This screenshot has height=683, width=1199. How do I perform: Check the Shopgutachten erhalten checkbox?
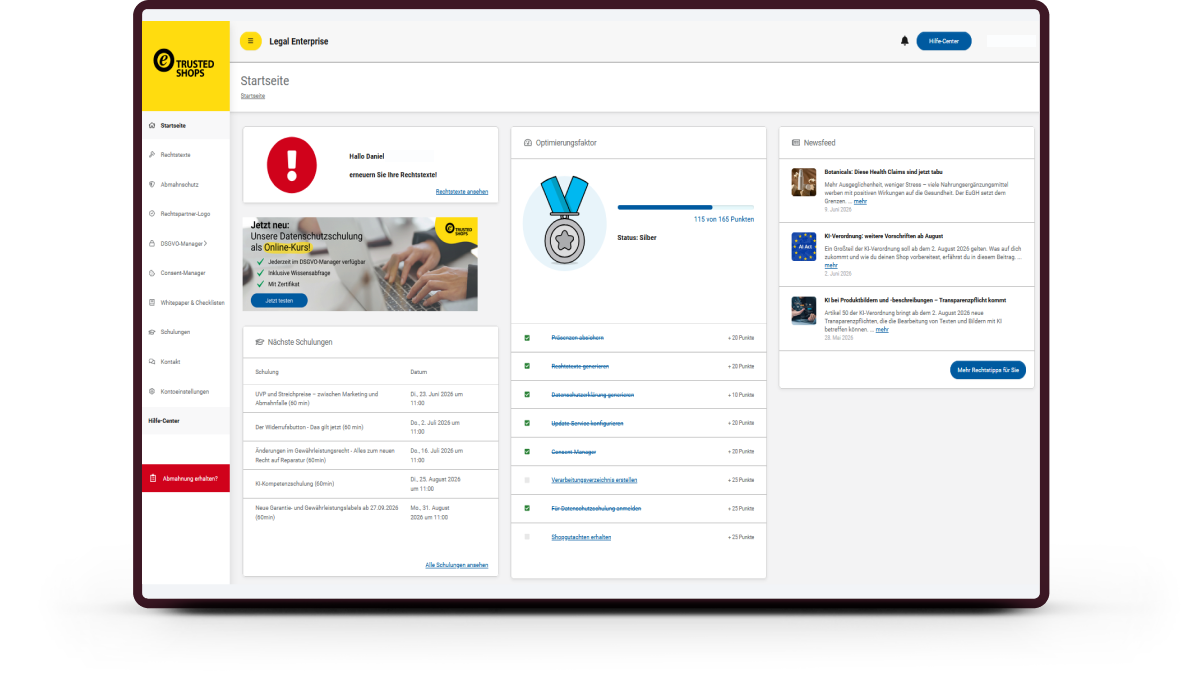[x=527, y=537]
